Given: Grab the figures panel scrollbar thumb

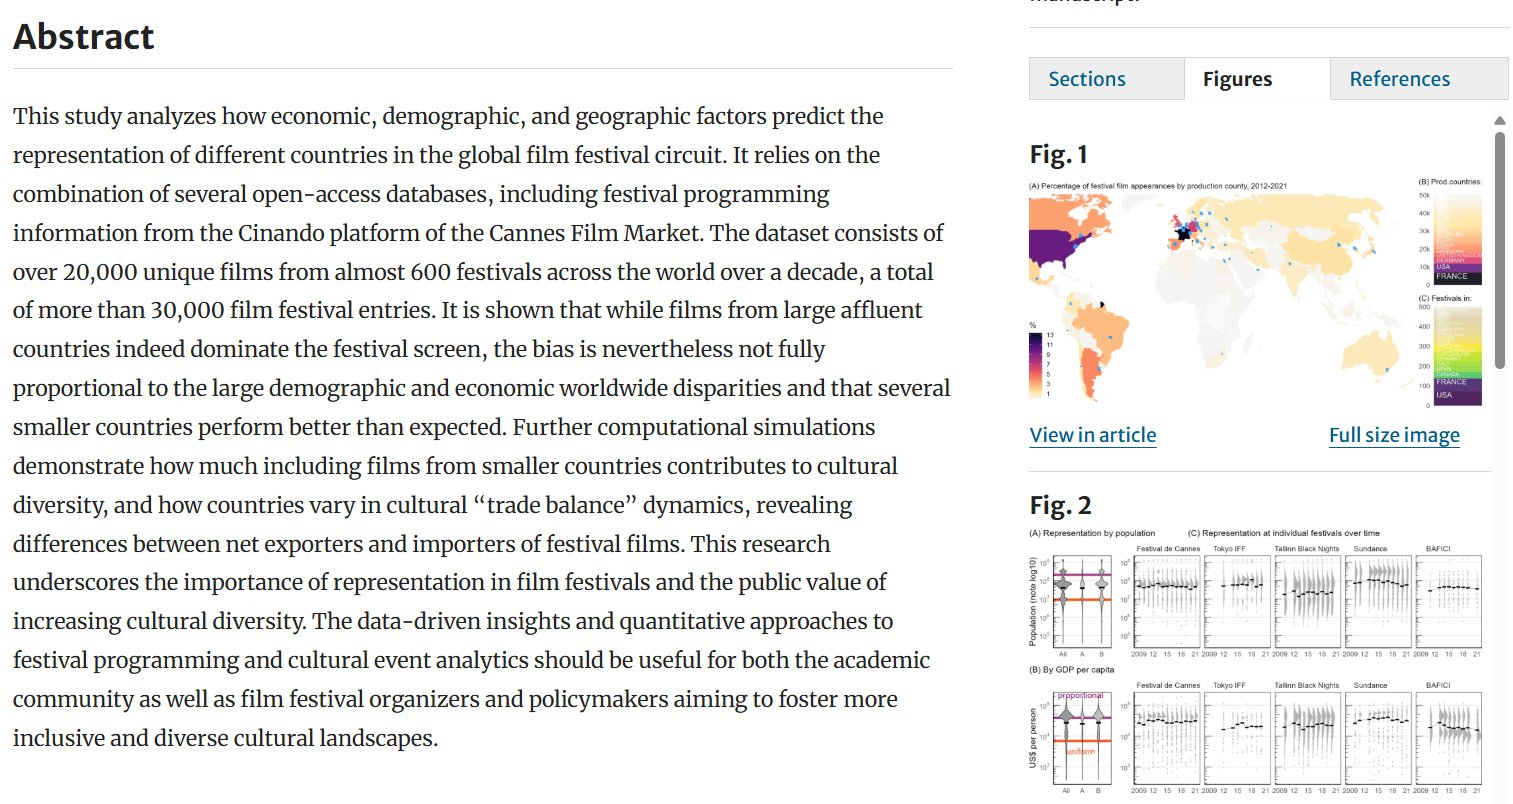Looking at the screenshot, I should (1499, 250).
